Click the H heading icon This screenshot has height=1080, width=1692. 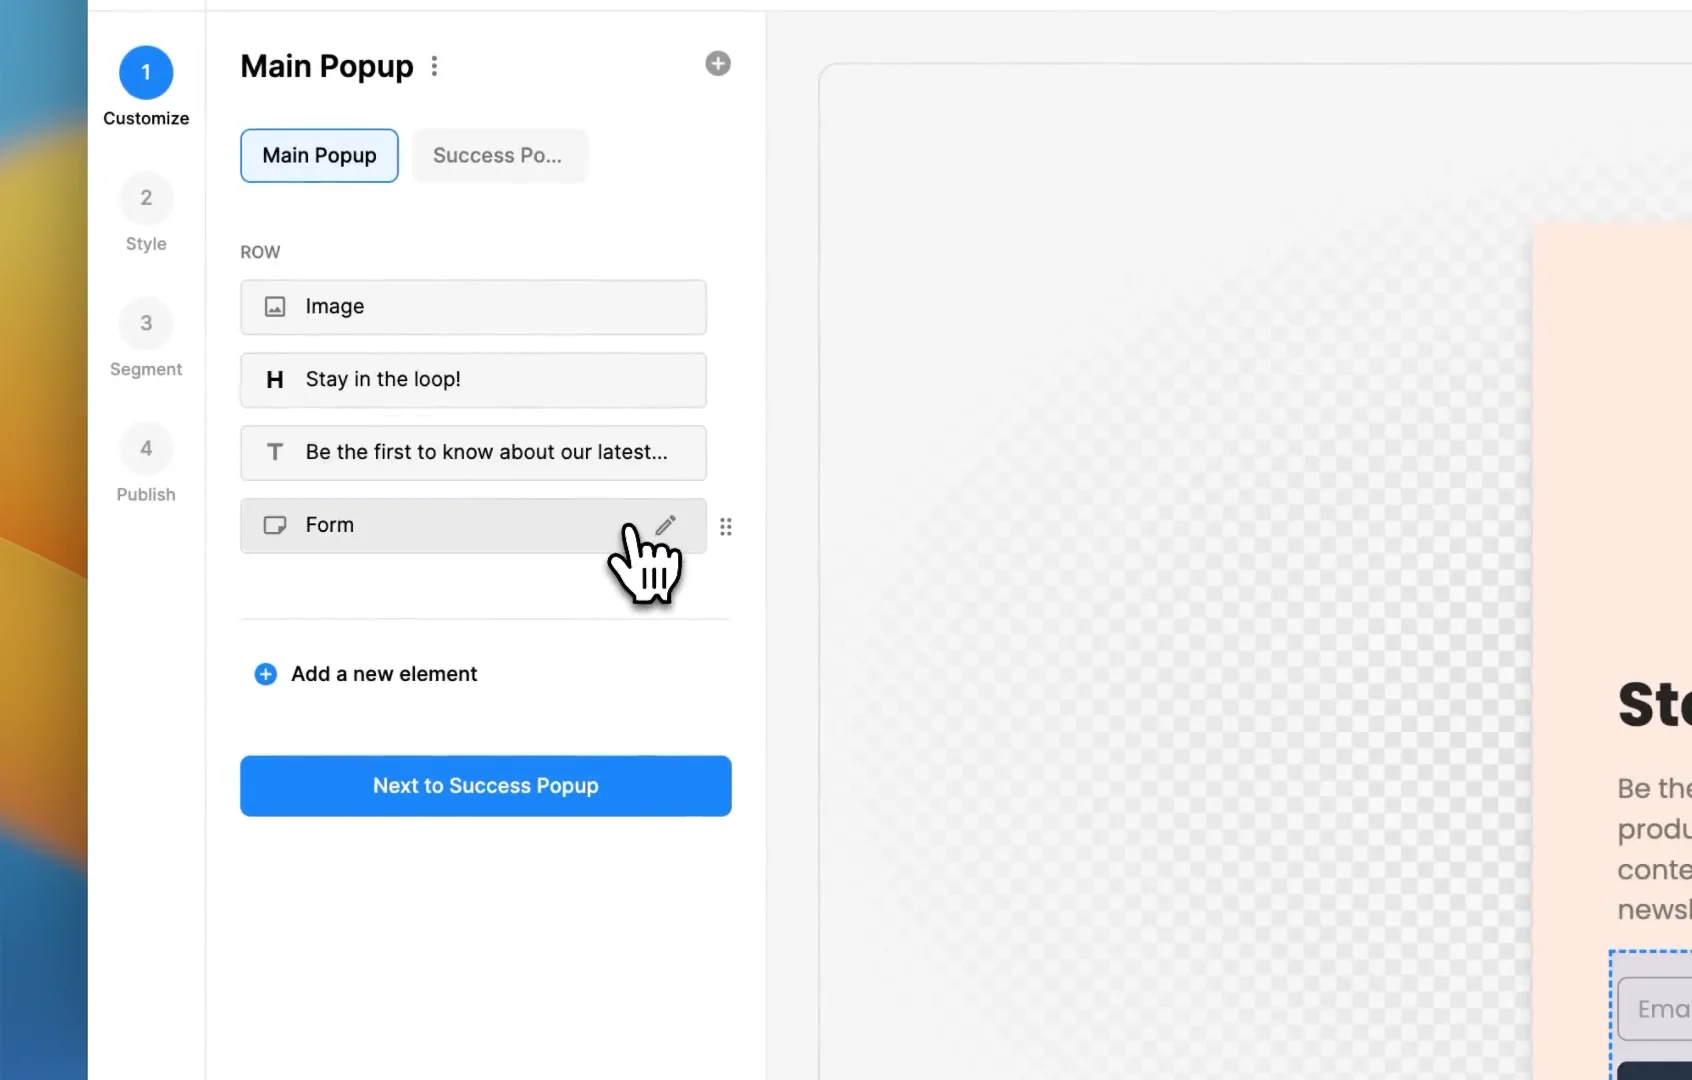pos(275,380)
